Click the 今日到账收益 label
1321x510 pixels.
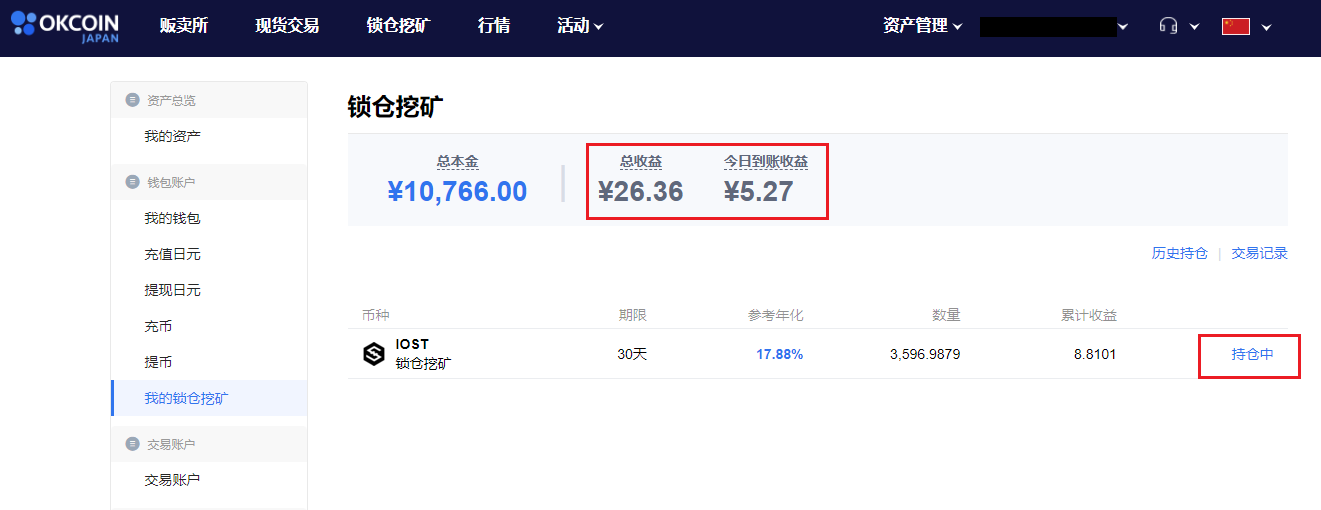click(x=766, y=161)
